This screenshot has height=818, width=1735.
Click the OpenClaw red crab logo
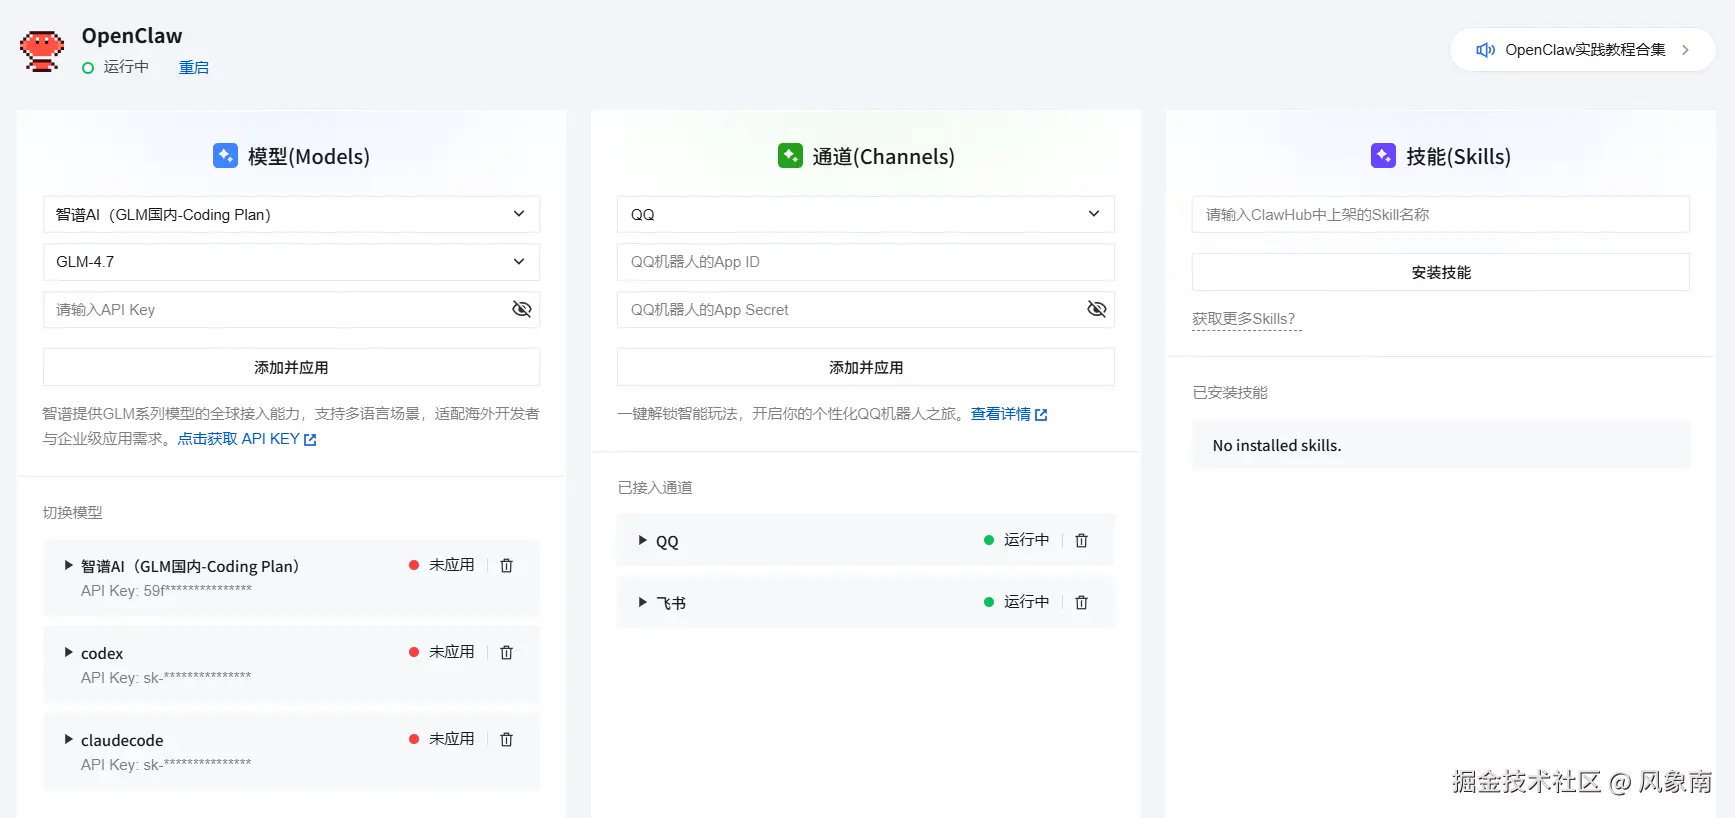point(42,51)
